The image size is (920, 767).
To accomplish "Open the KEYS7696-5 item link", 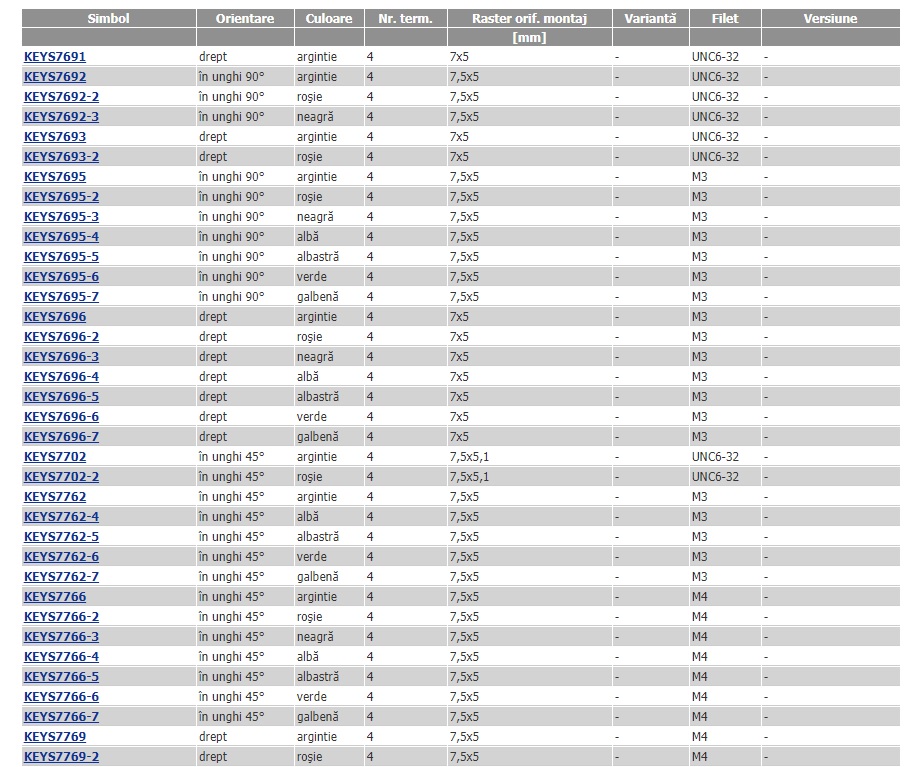I will click(61, 397).
